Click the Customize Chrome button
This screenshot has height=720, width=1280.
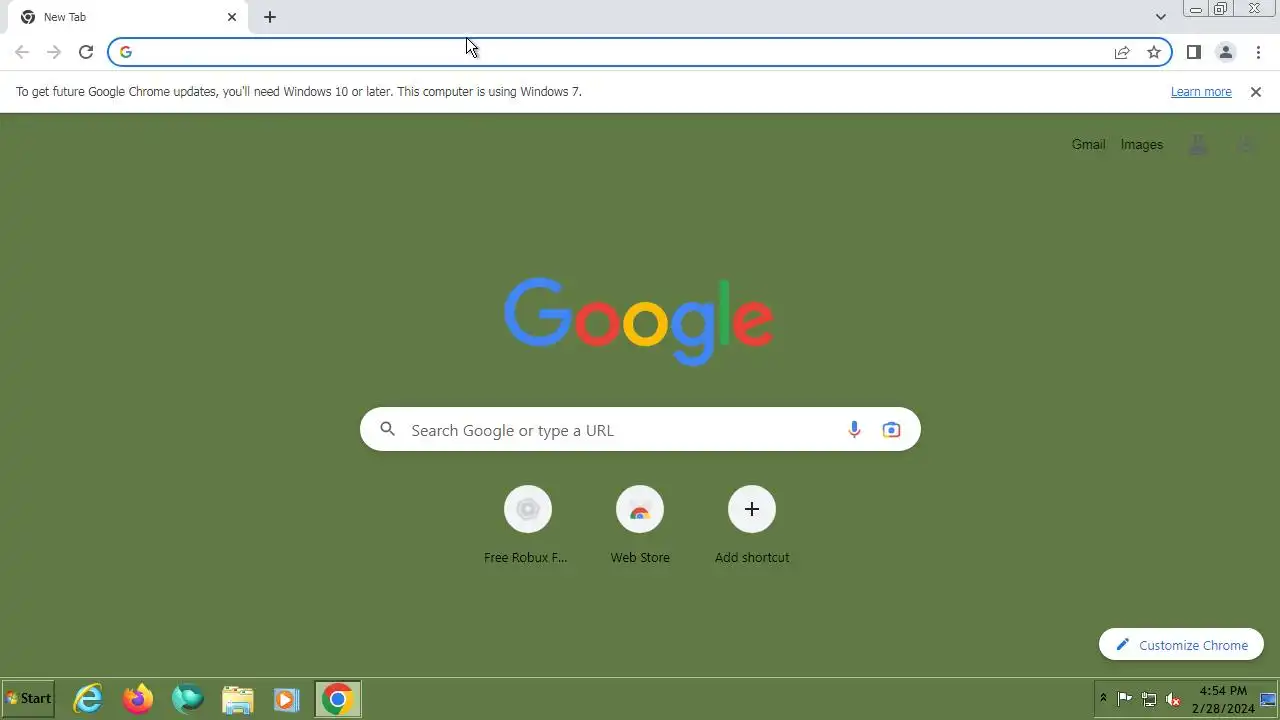tap(1181, 645)
